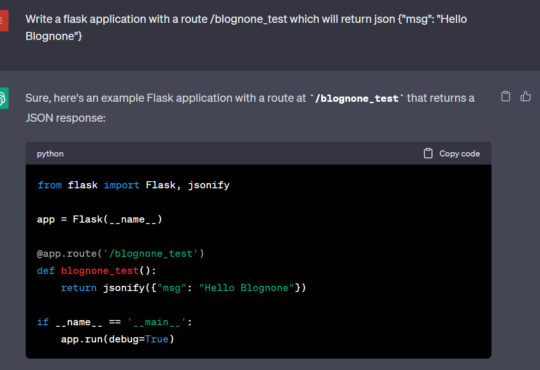Click the clipboard icon in code header
The width and height of the screenshot is (540, 370).
(428, 153)
